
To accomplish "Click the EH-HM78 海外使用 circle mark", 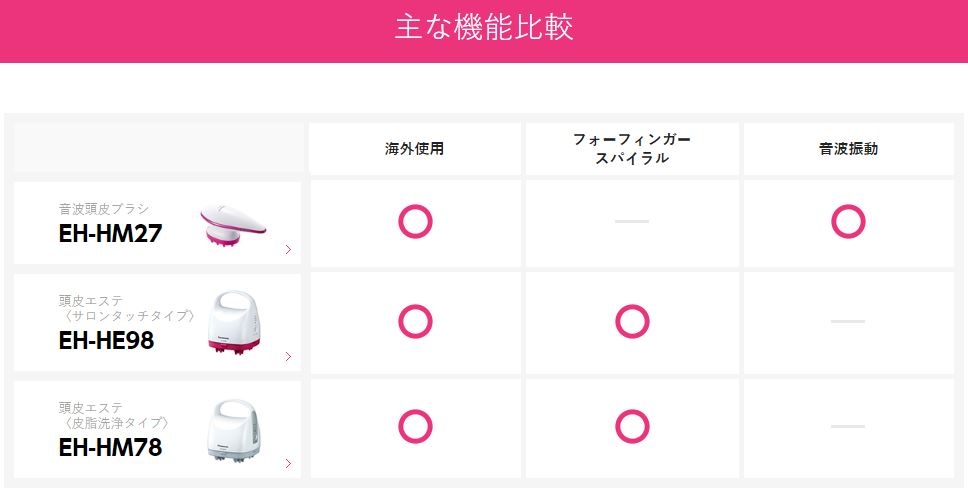I will click(x=415, y=427).
